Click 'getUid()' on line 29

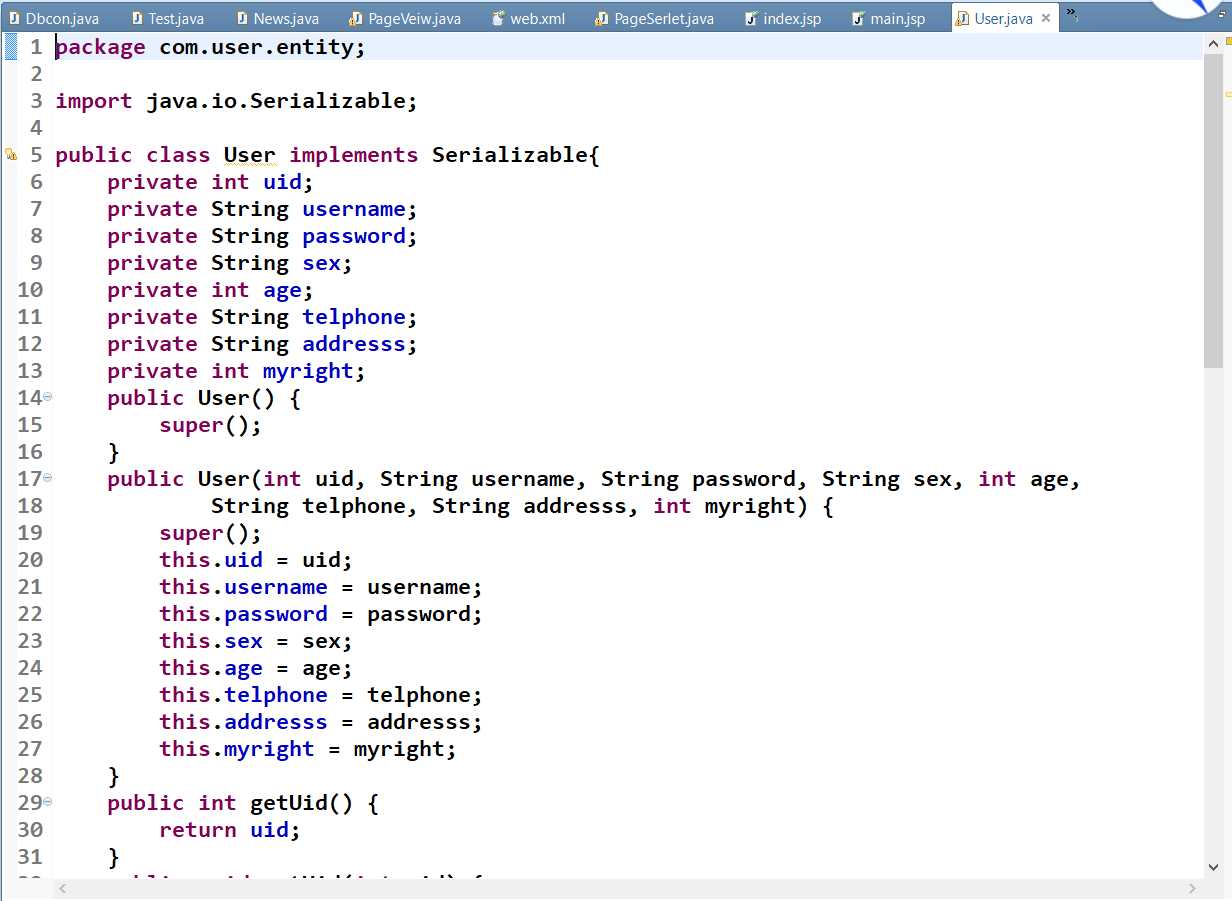301,803
